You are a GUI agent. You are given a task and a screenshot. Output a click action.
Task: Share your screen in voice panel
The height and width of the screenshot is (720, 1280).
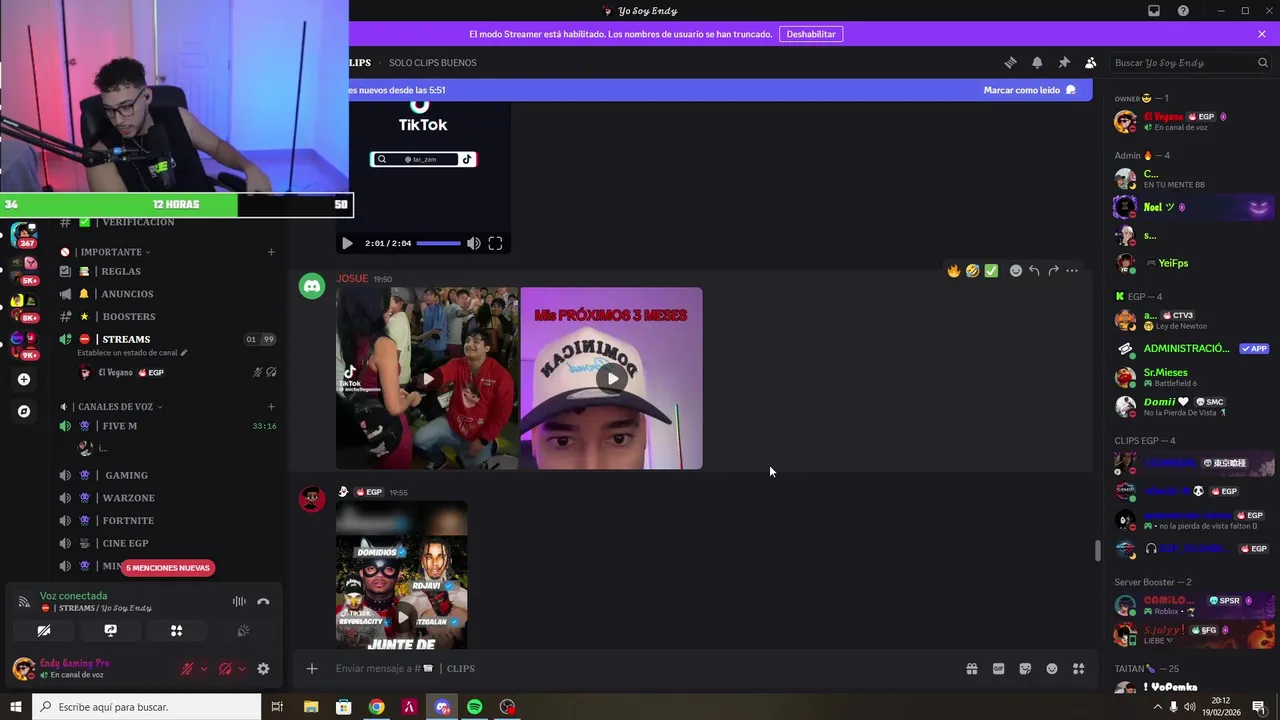pyautogui.click(x=110, y=631)
